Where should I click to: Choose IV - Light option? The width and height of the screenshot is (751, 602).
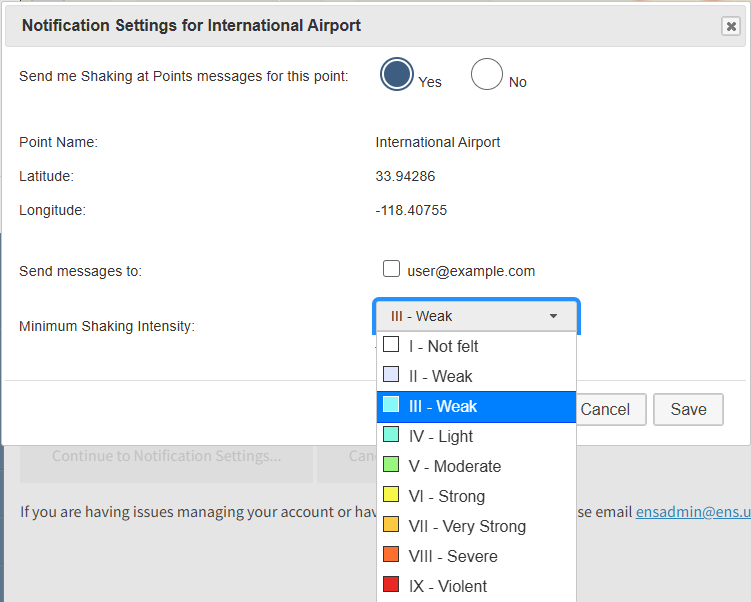(476, 436)
